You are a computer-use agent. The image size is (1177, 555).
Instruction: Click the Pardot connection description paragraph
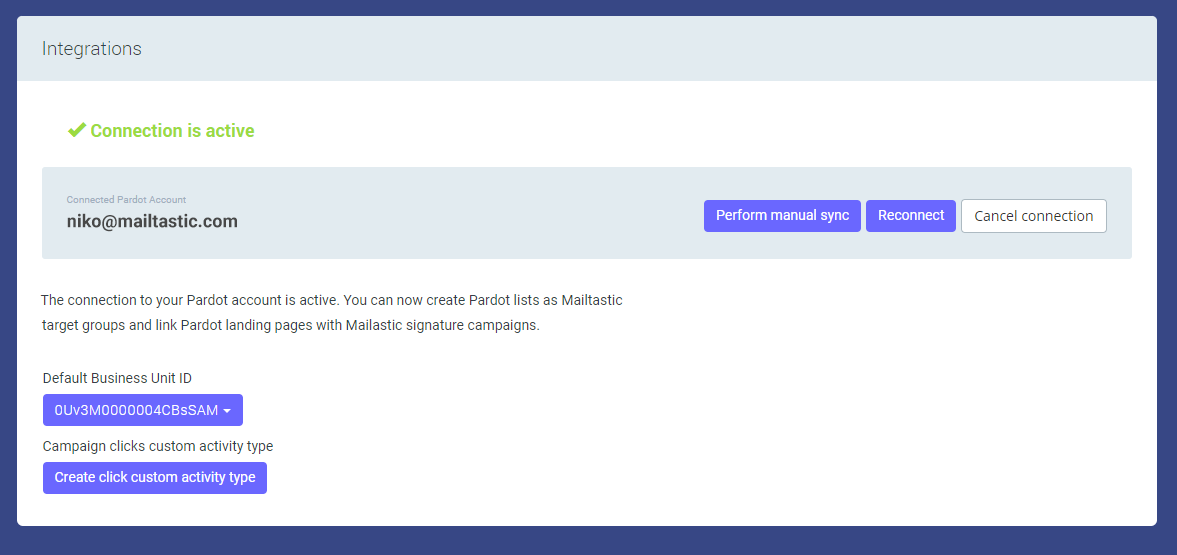pos(332,313)
